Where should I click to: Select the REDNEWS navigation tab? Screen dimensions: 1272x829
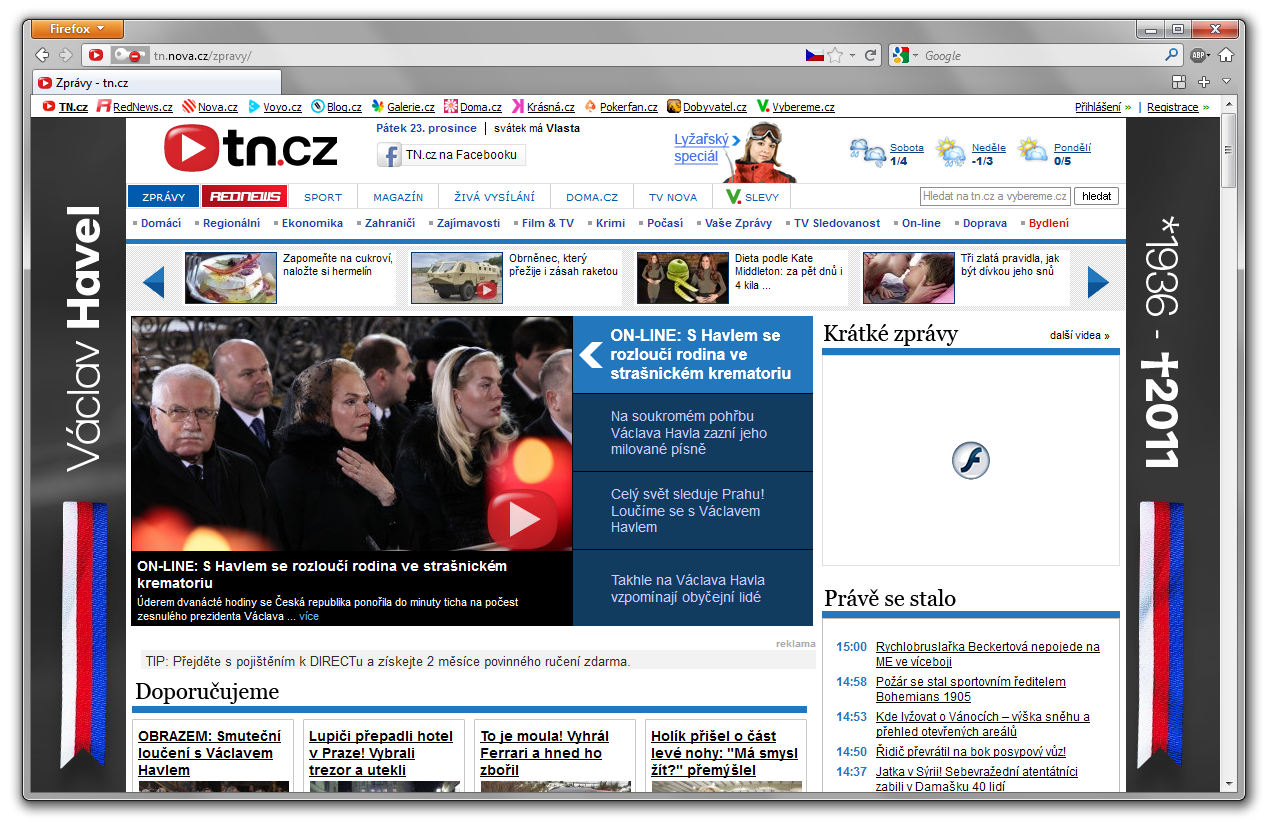click(x=244, y=197)
